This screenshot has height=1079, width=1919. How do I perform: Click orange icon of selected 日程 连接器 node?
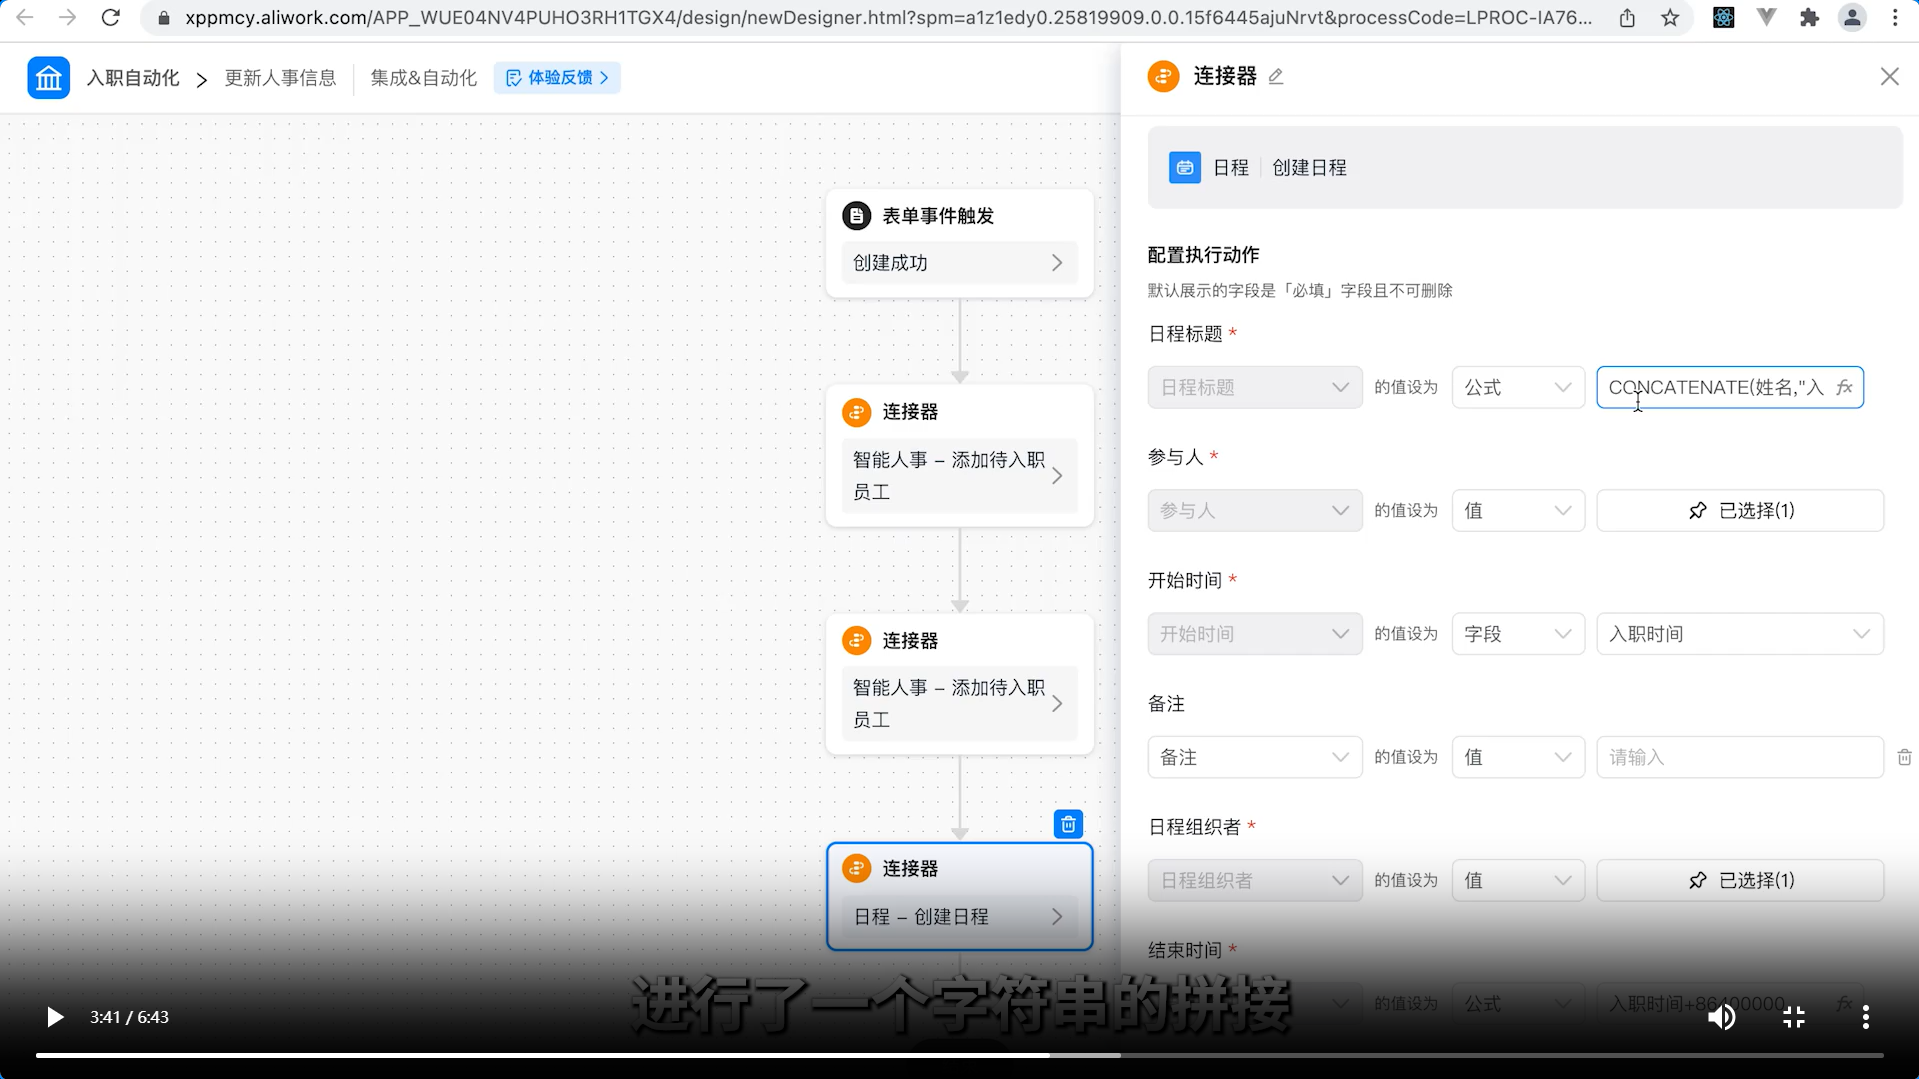(856, 868)
